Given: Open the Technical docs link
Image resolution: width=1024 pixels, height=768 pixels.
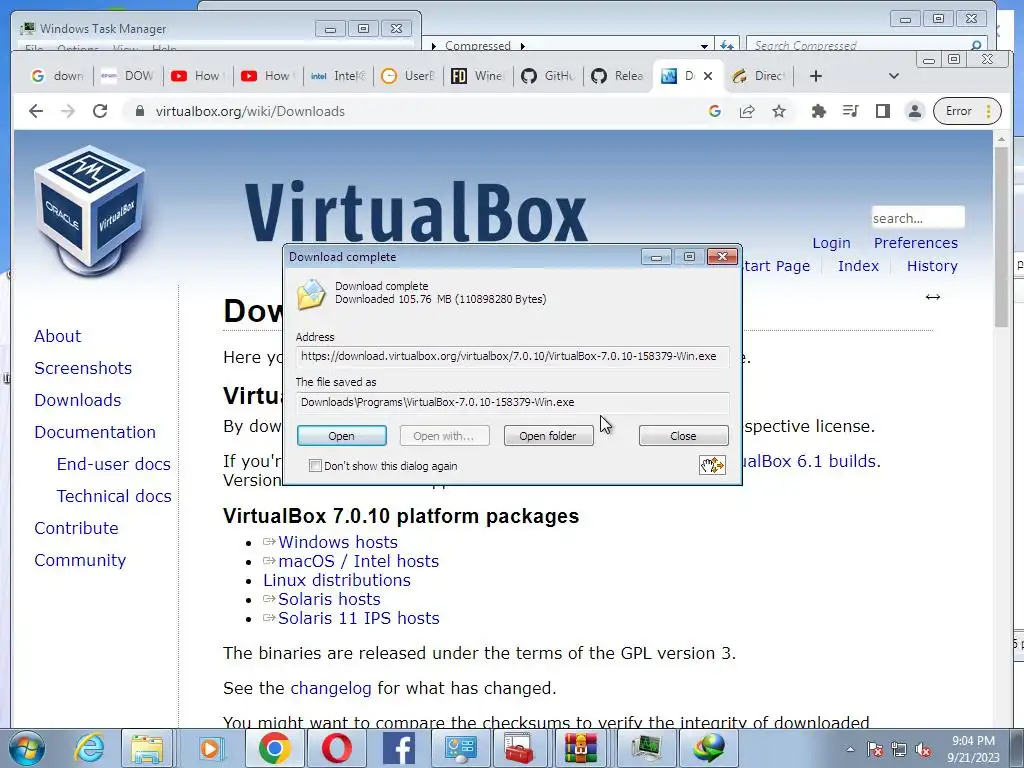Looking at the screenshot, I should pyautogui.click(x=114, y=496).
